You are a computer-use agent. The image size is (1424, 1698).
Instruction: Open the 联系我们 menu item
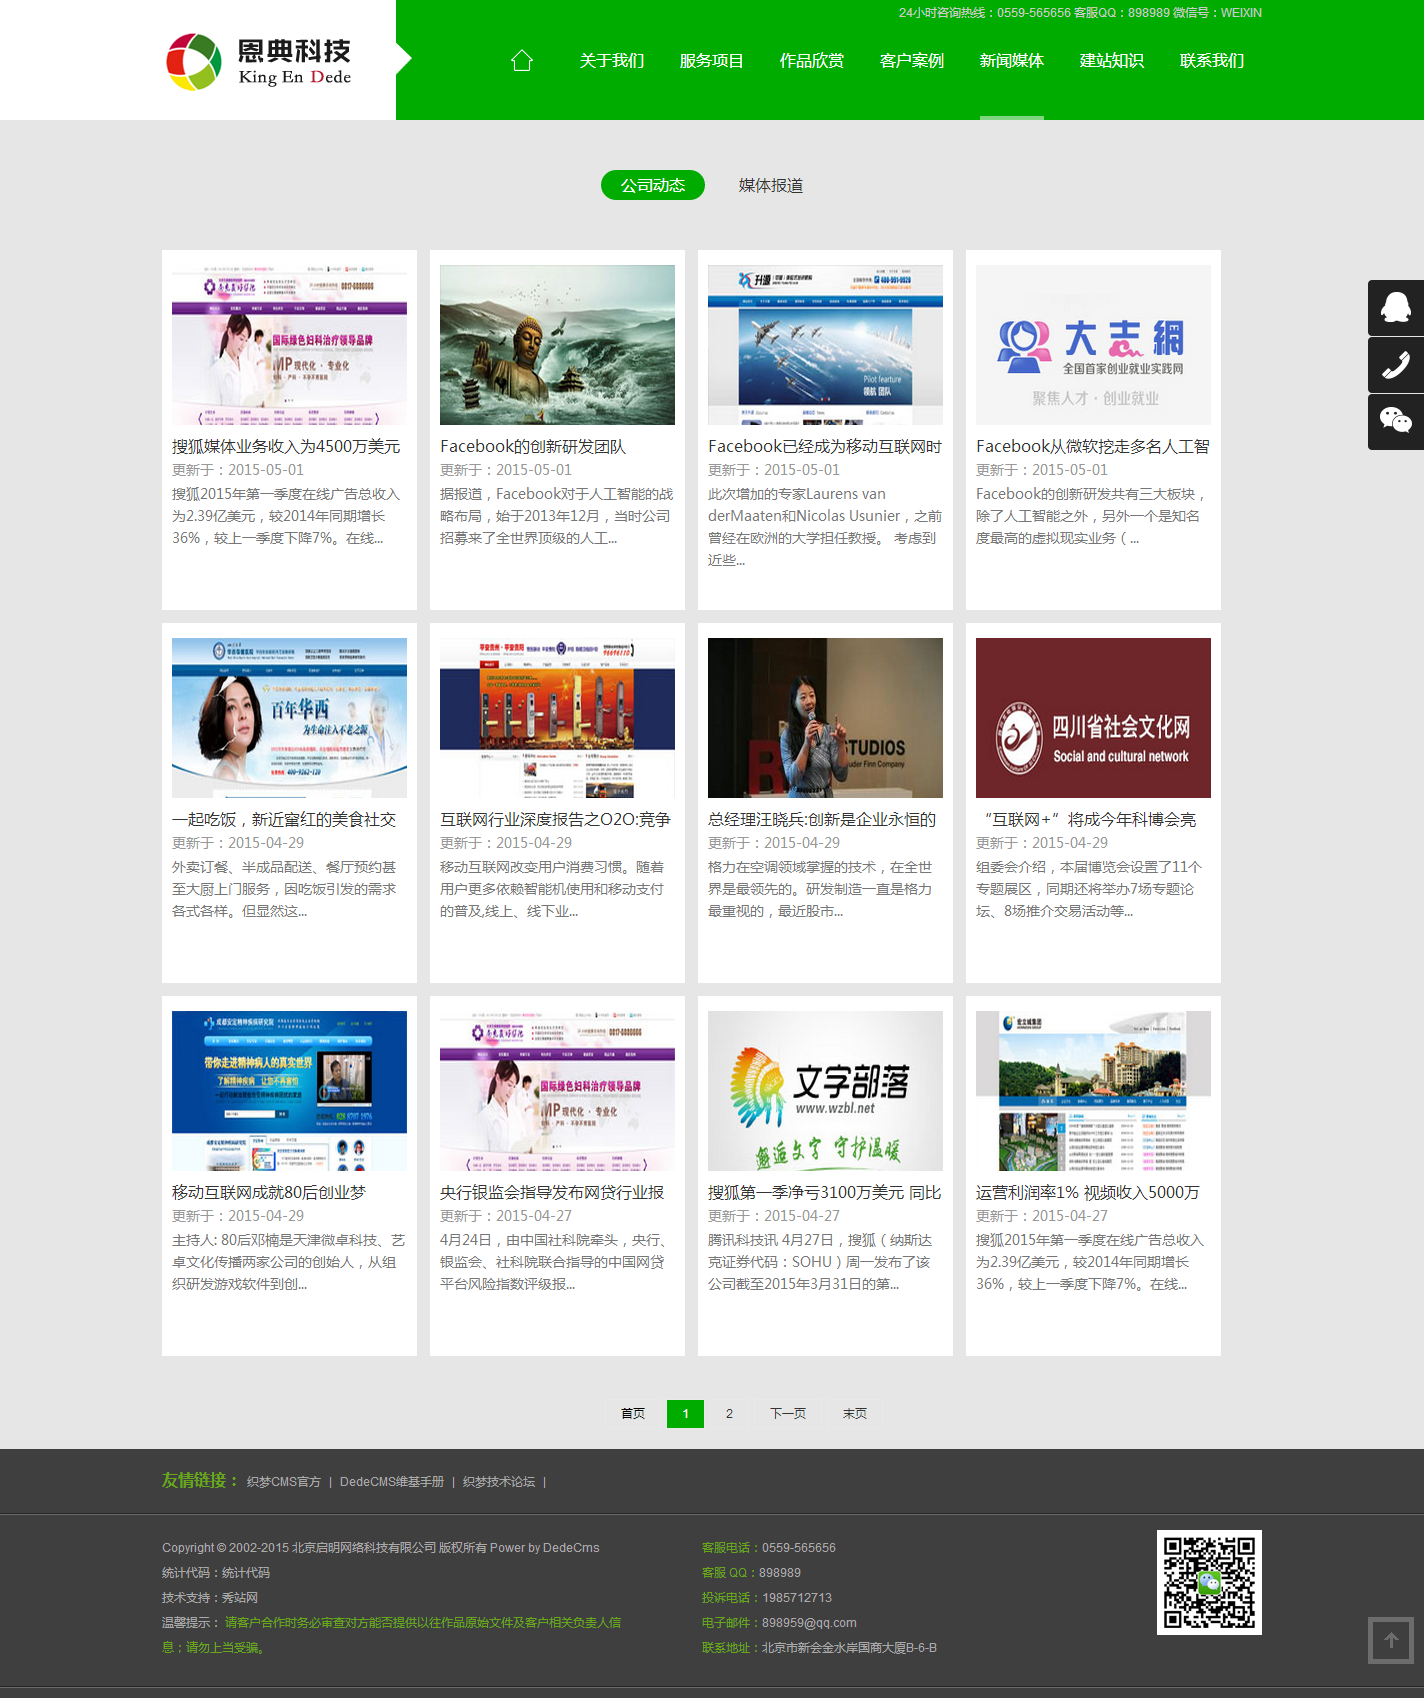pos(1211,61)
